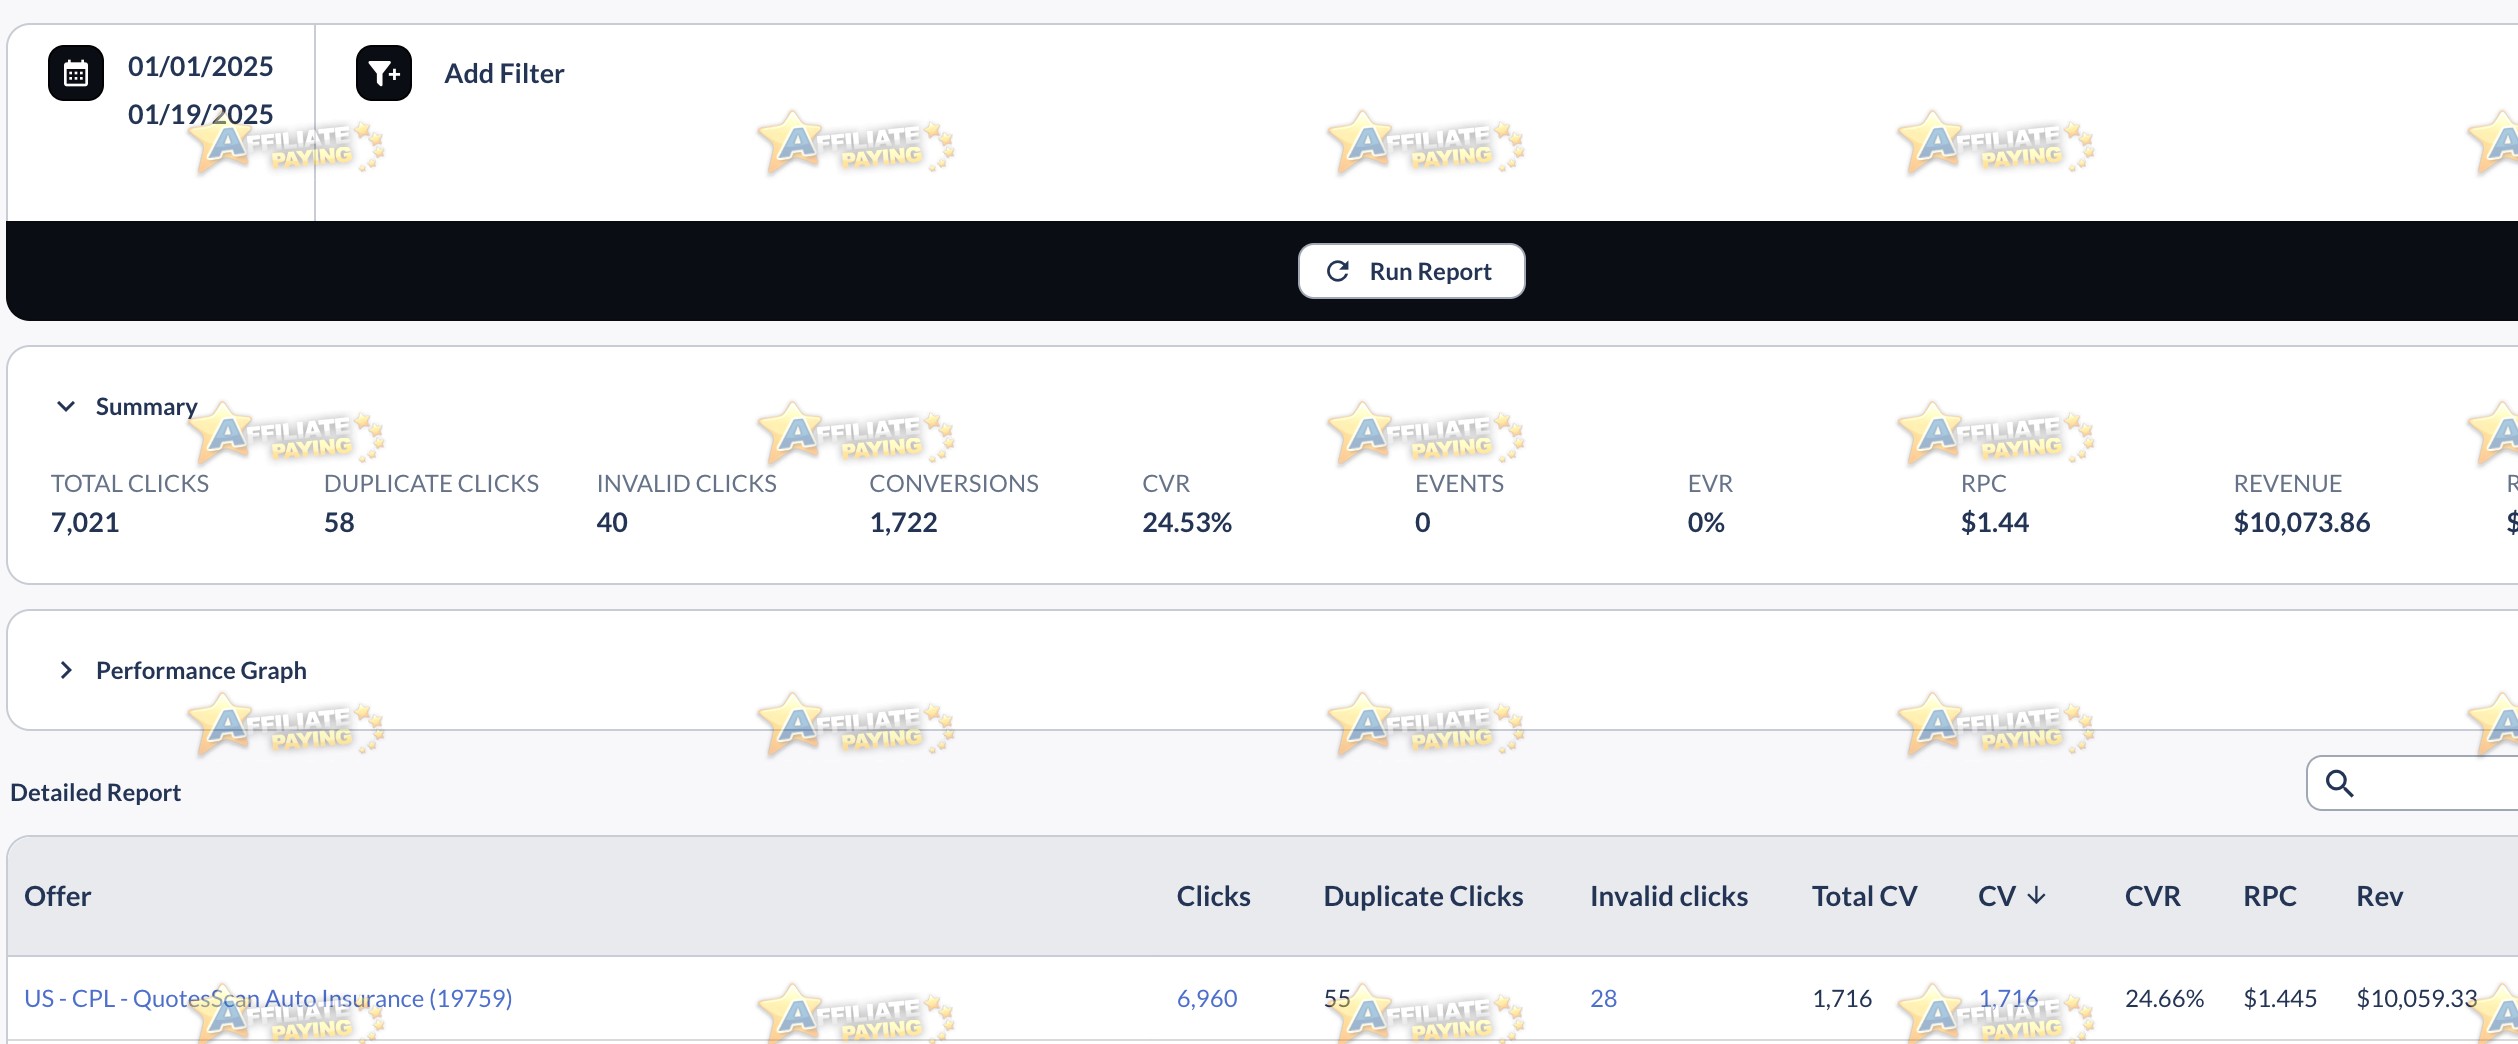
Task: Click the EVR summary label
Action: (x=1710, y=483)
